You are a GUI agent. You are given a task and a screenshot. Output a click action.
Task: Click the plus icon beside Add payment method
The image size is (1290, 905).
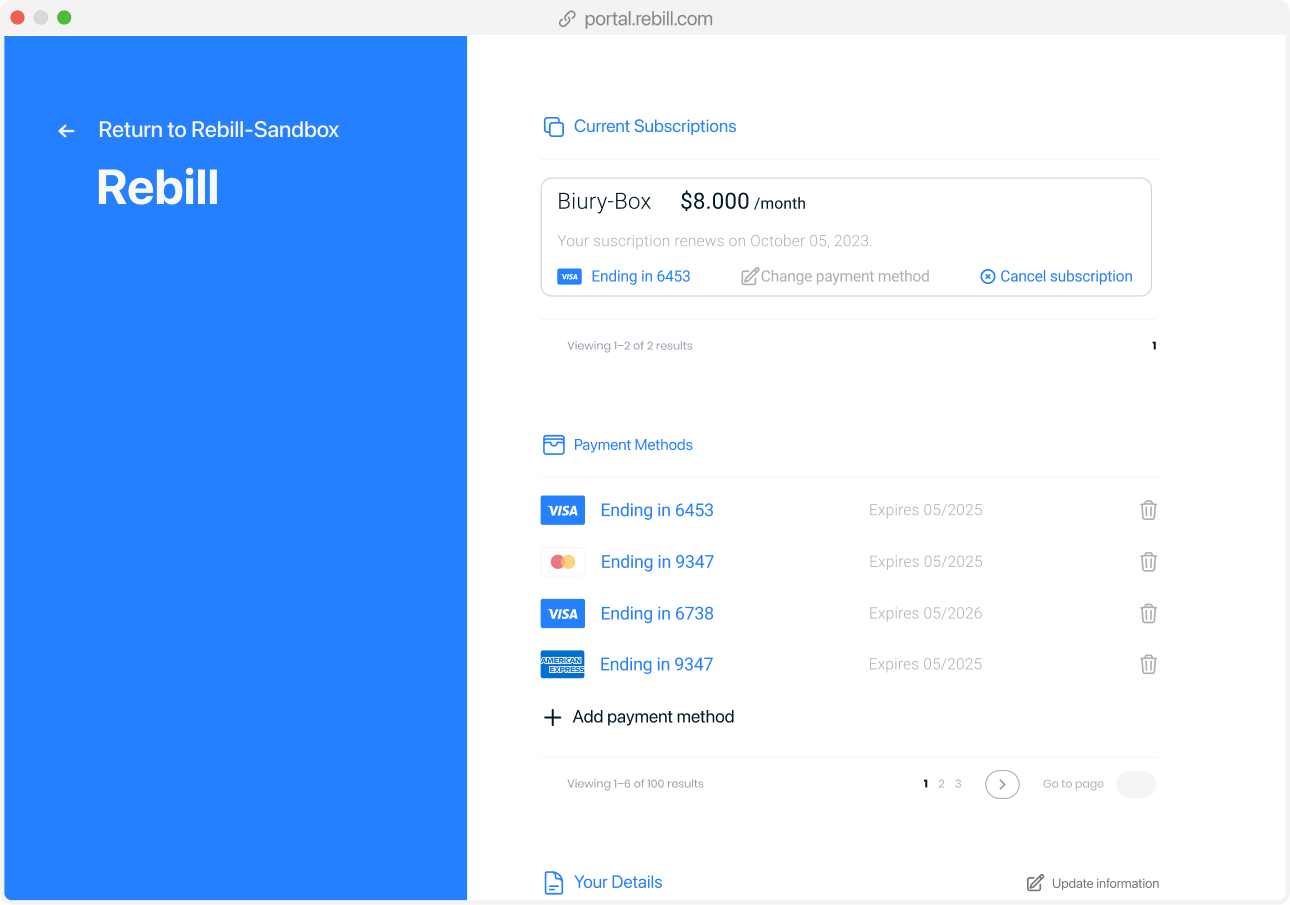tap(552, 717)
